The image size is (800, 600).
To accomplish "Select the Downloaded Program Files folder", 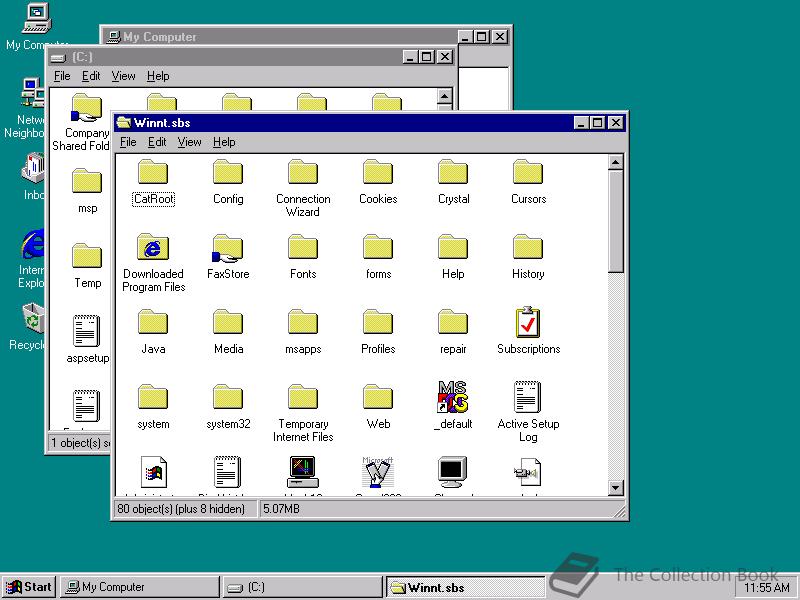I will [x=153, y=263].
